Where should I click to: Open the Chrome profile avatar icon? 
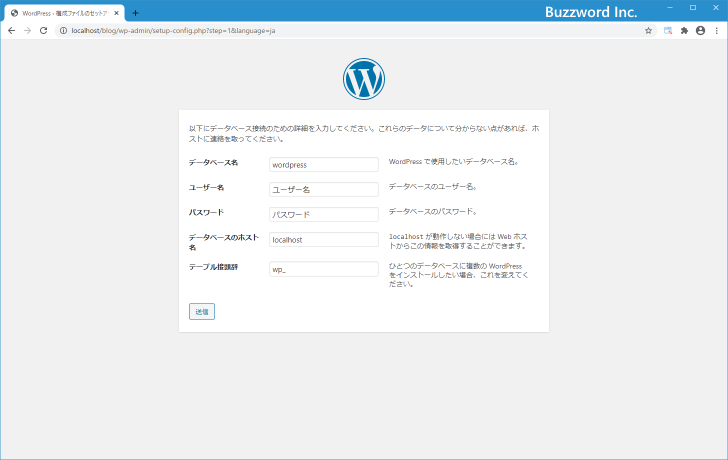[x=700, y=31]
